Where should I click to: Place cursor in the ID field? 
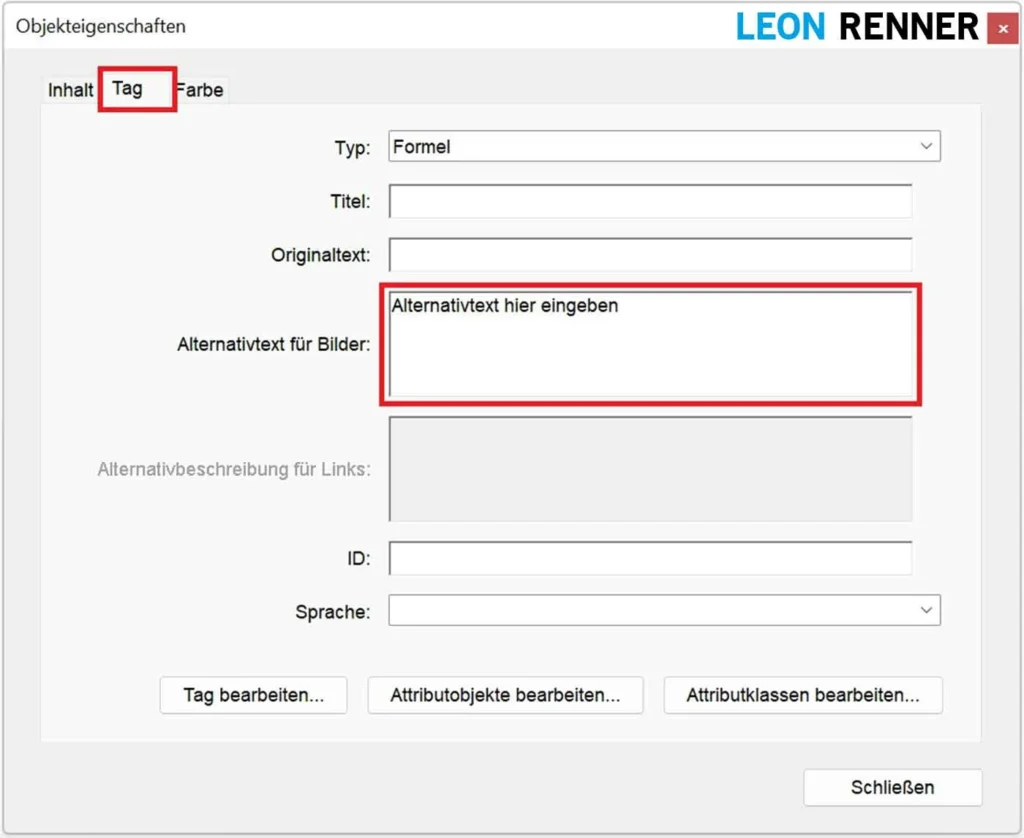tap(650, 558)
